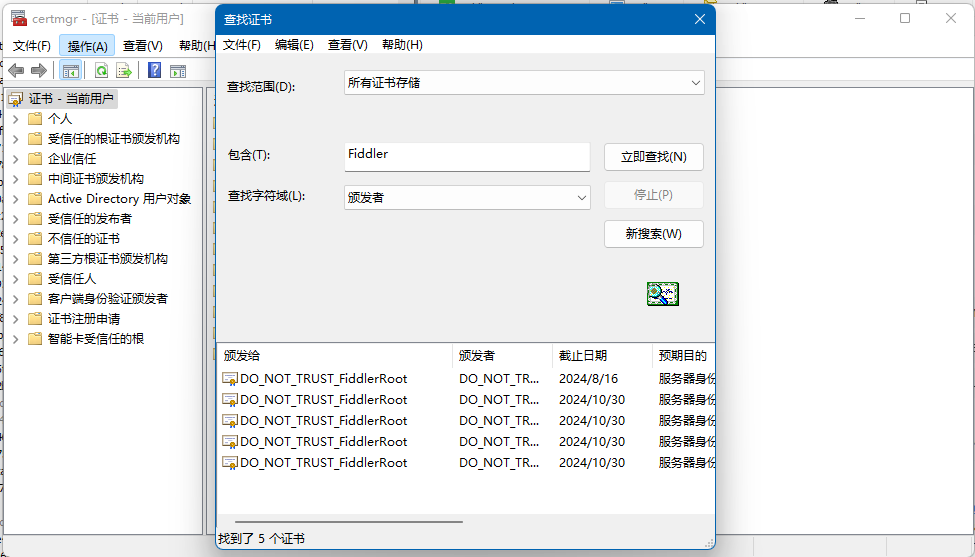
Task: Click the folder icon next to 证书注册申请
Action: tap(35, 319)
